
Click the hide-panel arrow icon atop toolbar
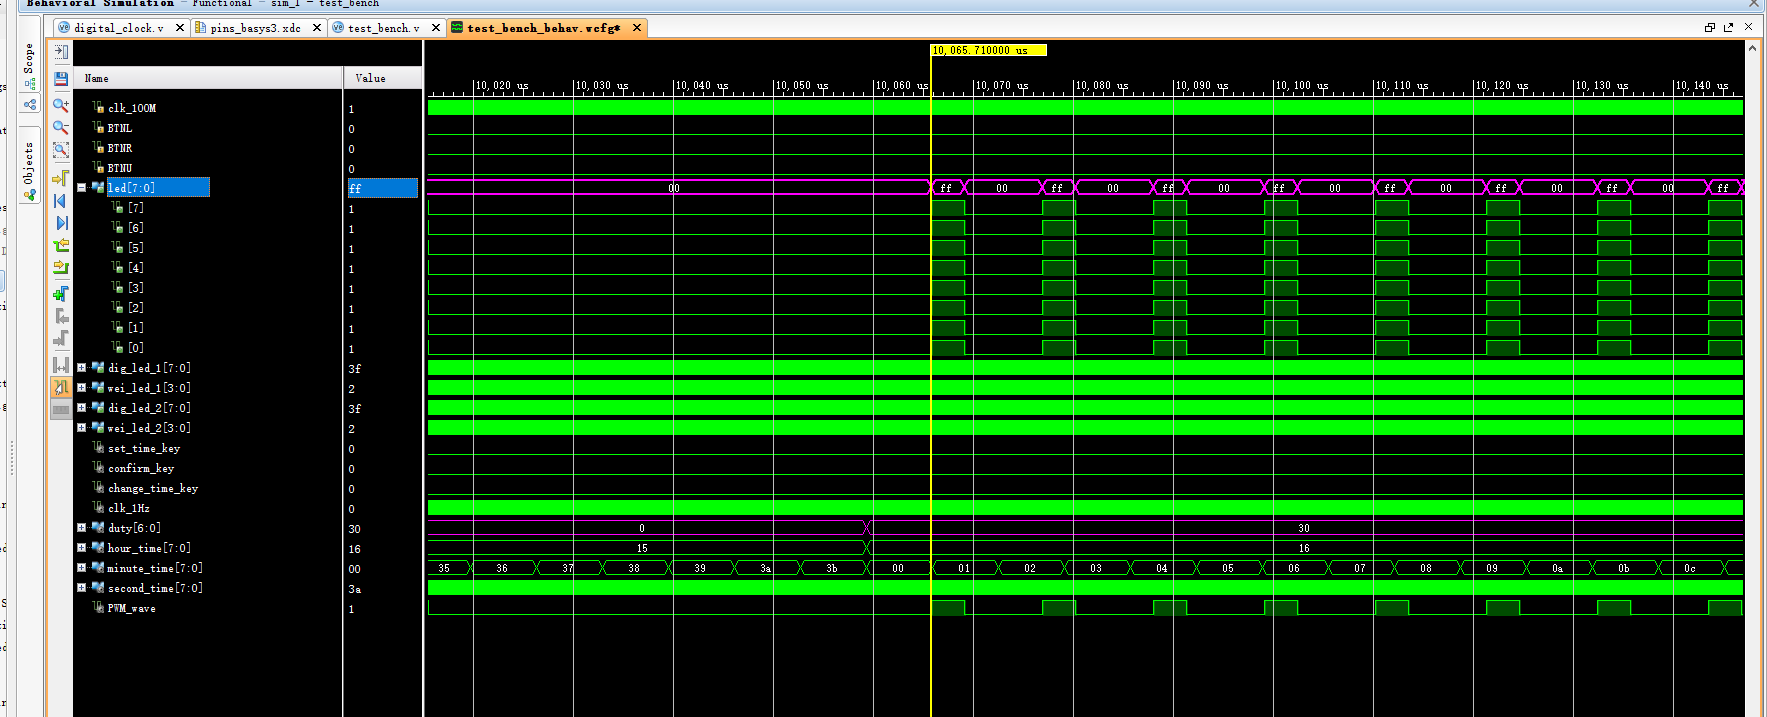click(x=61, y=52)
